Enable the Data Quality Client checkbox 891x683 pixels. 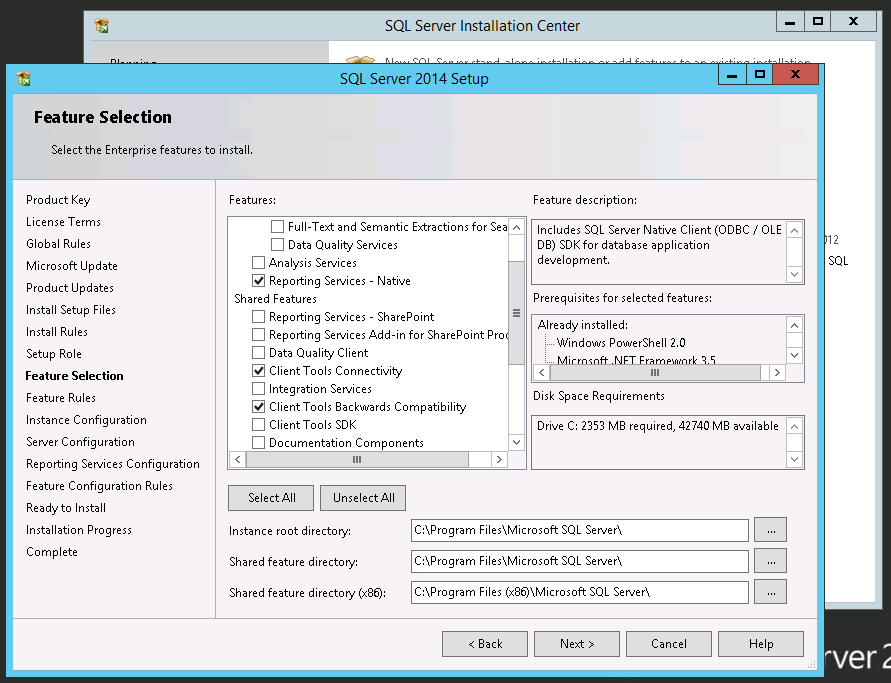tap(258, 353)
